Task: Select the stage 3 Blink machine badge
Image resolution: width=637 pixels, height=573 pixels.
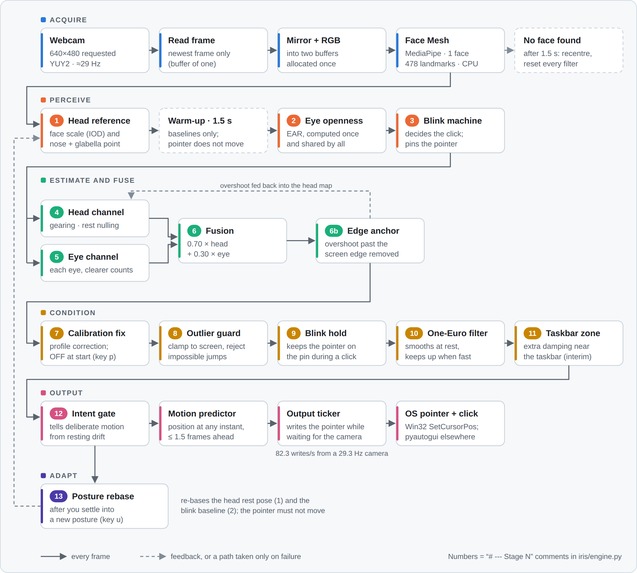Action: [412, 121]
